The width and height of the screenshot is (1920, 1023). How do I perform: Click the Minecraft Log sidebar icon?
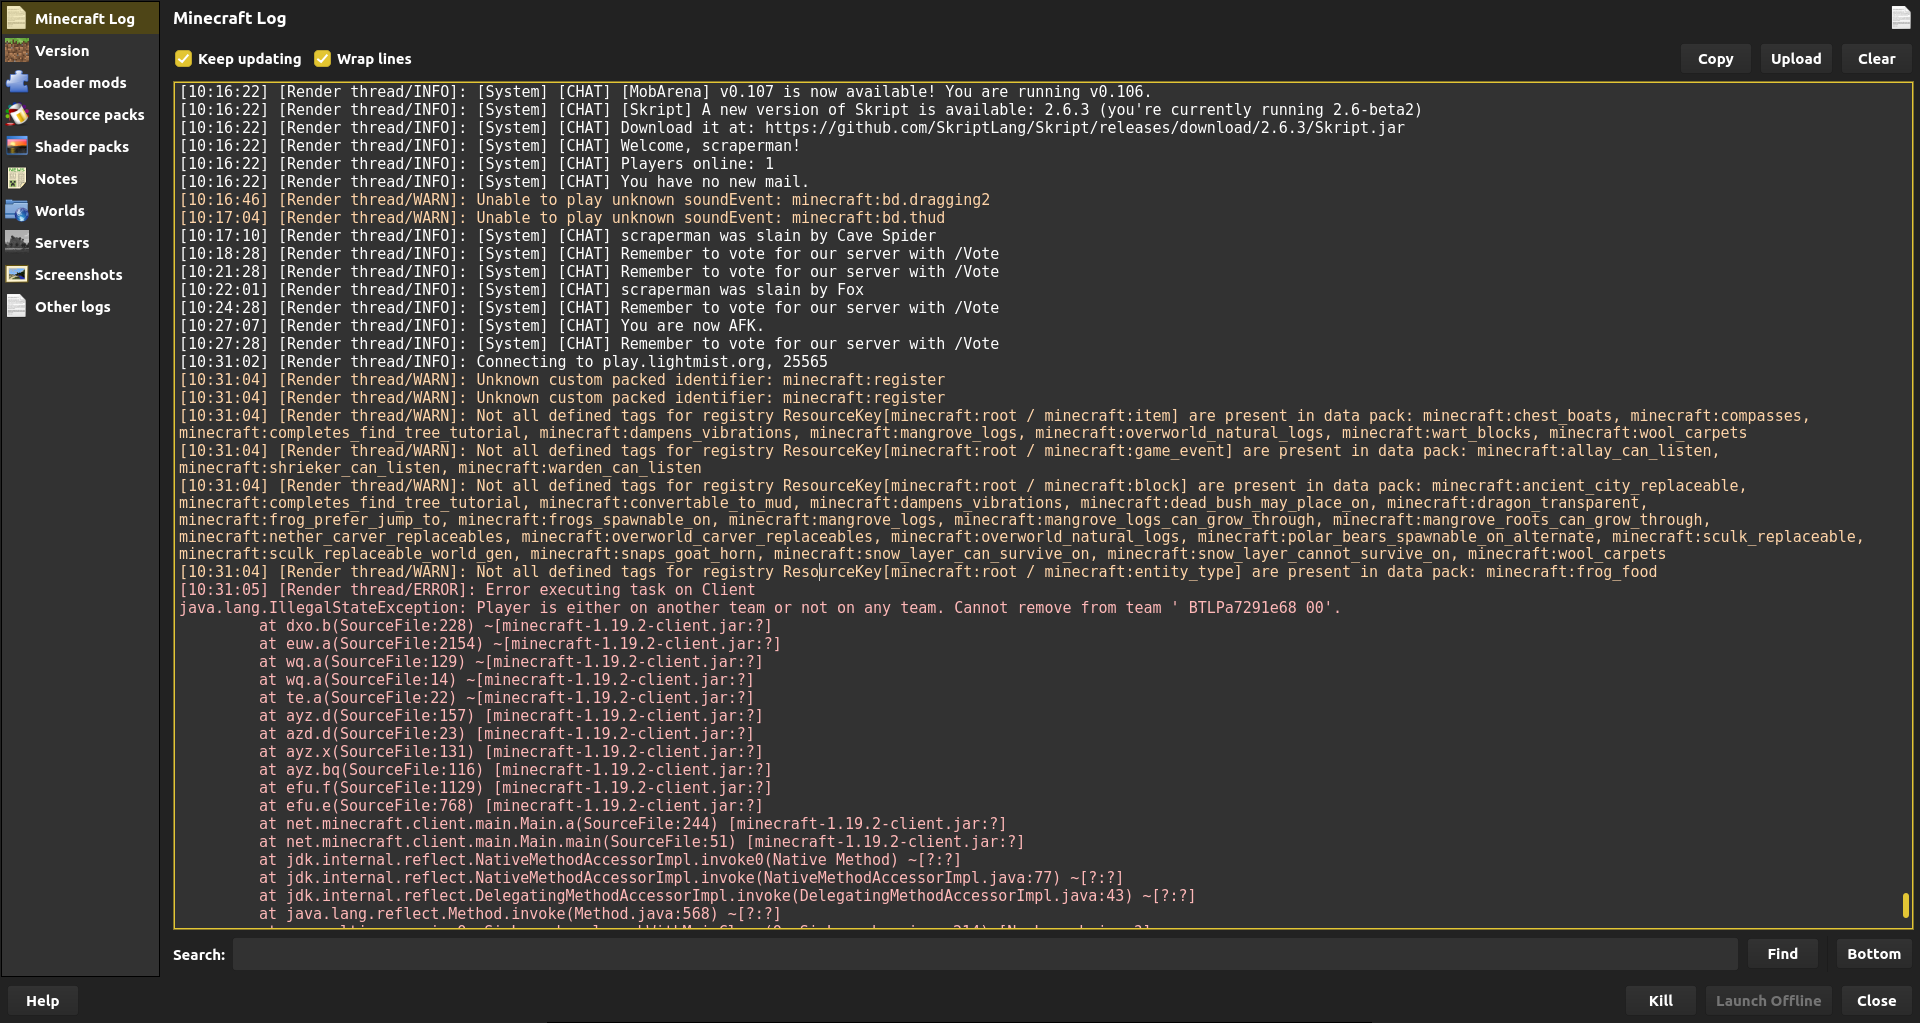[x=17, y=19]
